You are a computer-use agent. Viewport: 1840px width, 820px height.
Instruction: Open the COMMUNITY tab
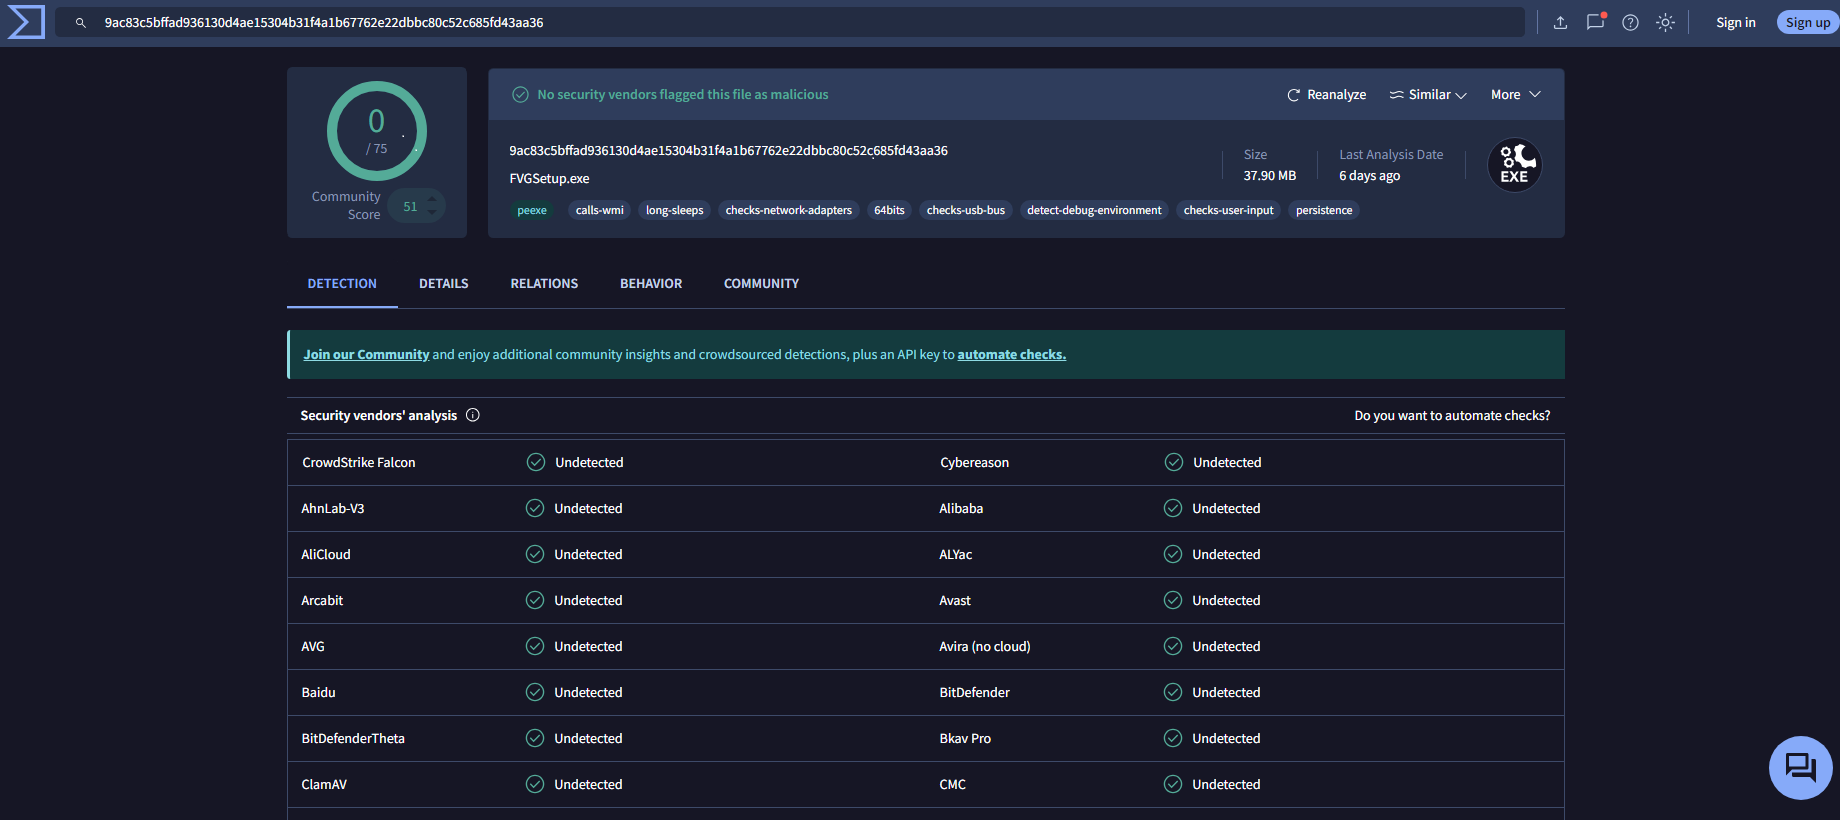click(x=761, y=284)
